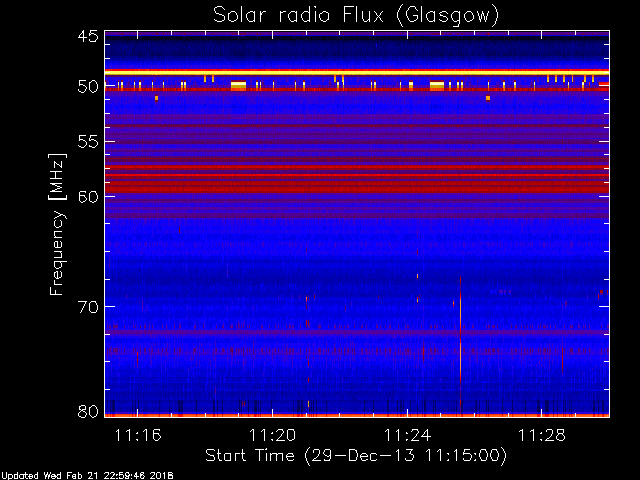
Task: Click the 60 MHz frequency label
Action: click(x=88, y=197)
